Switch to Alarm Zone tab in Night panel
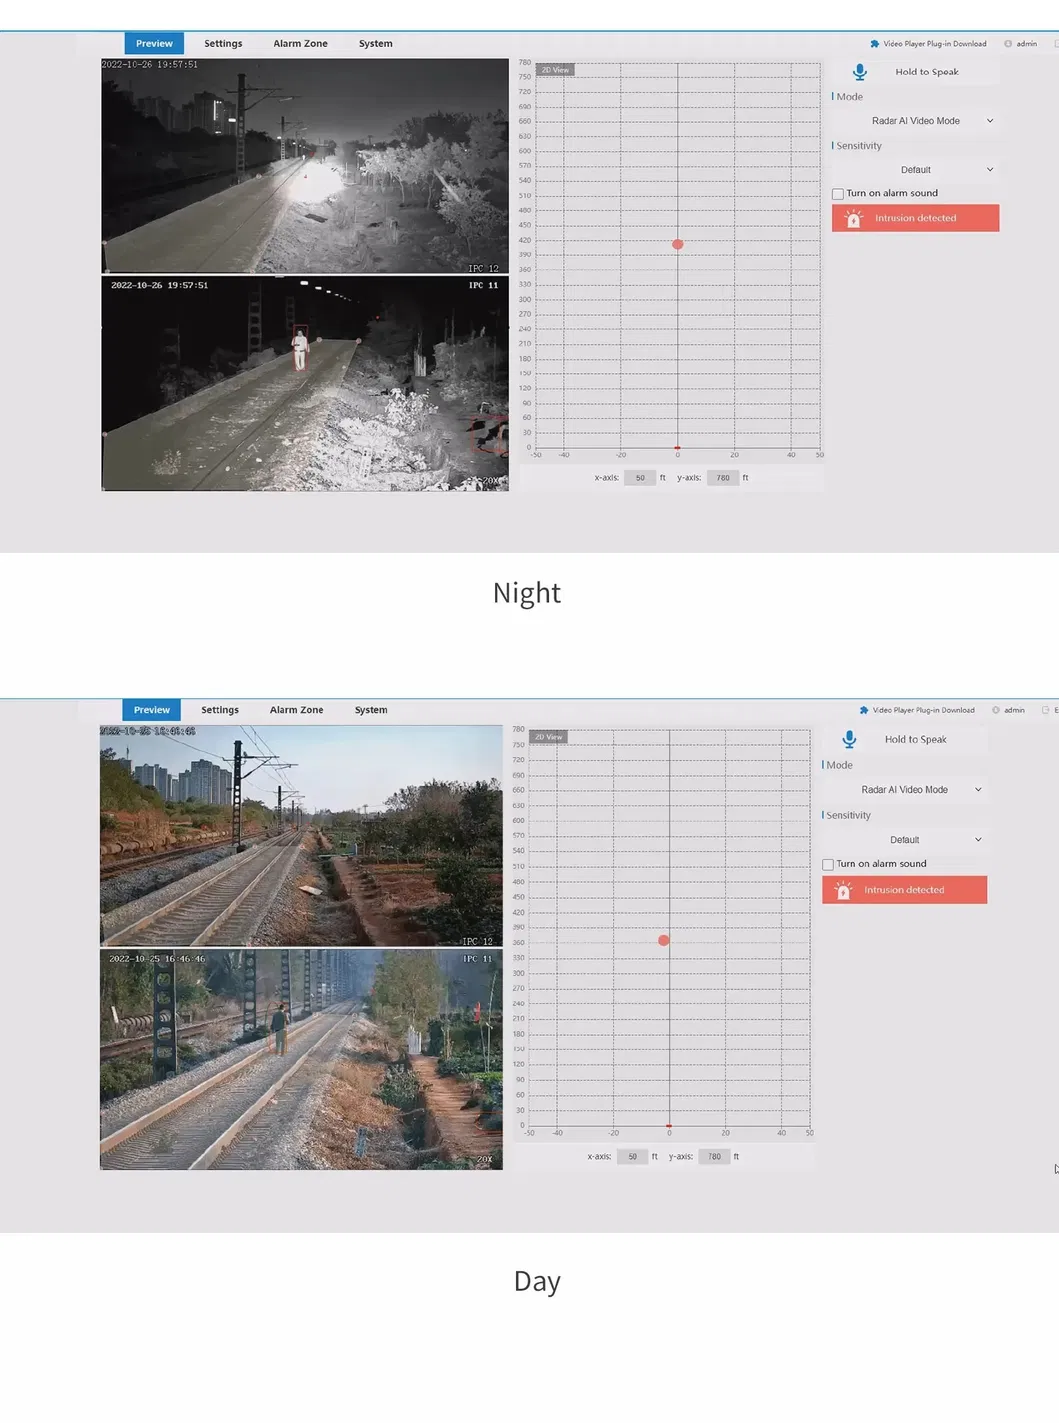 (300, 44)
